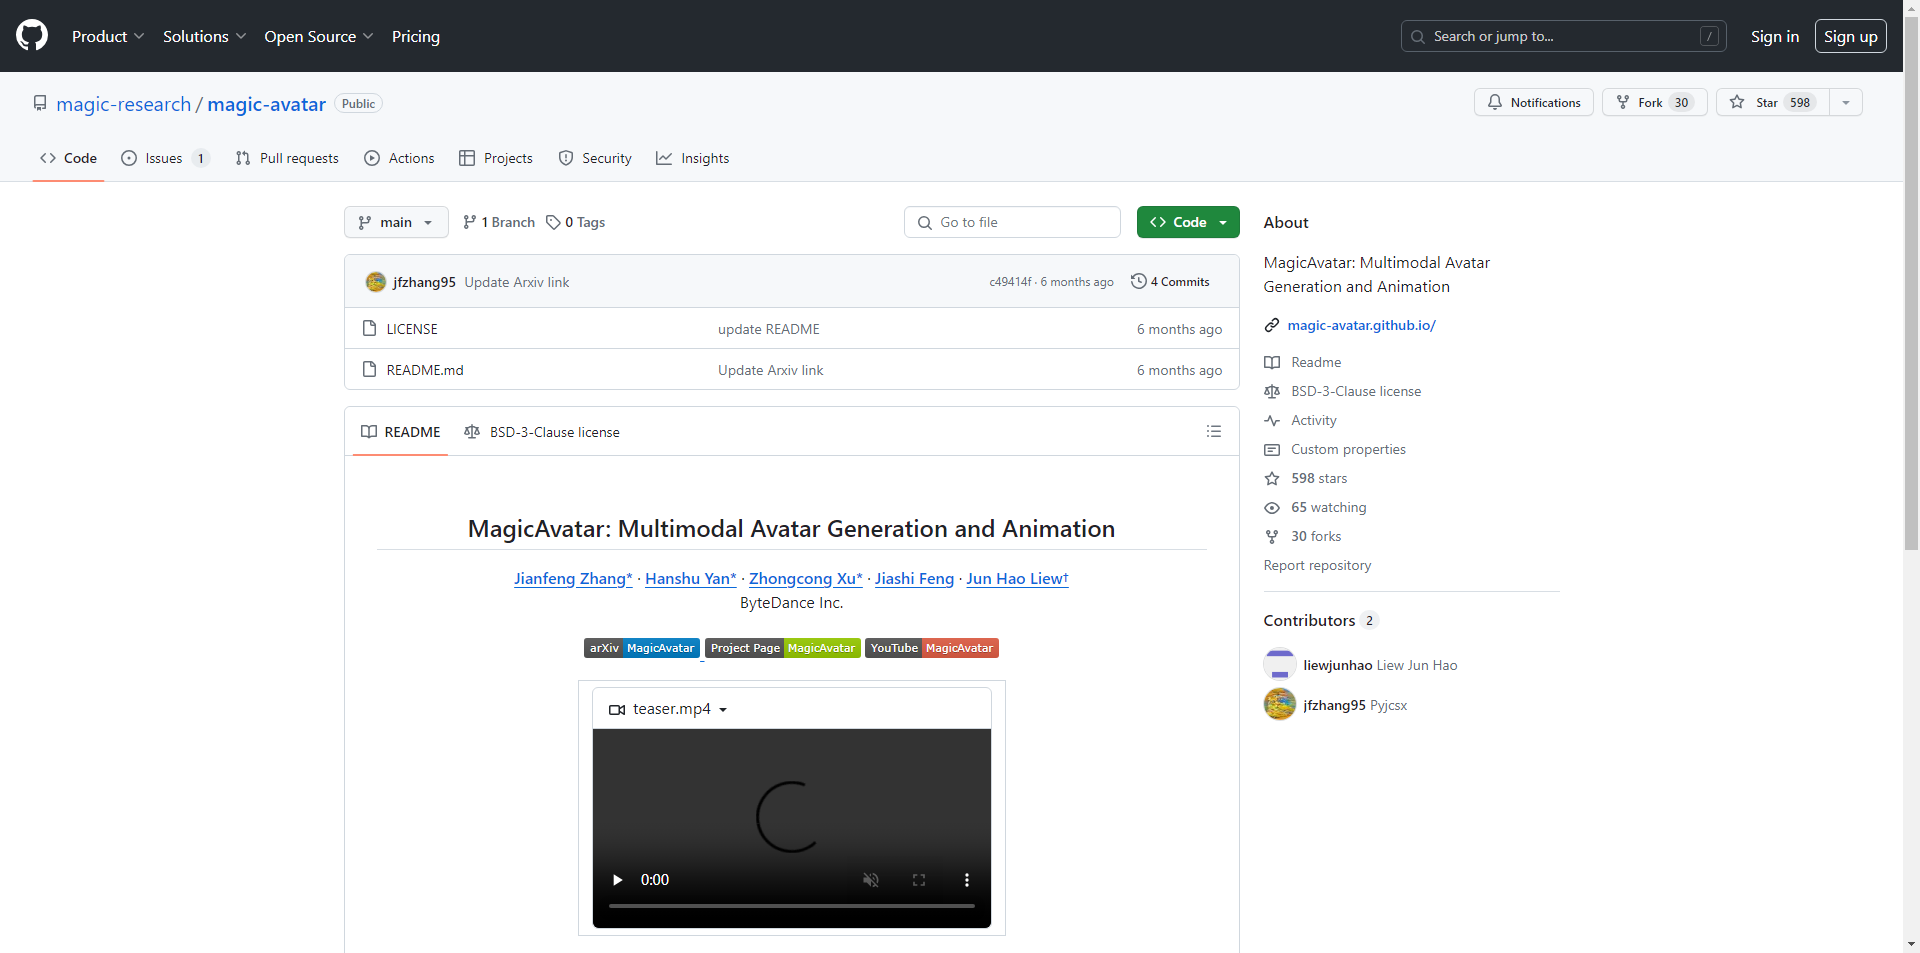
Task: Click the Sign in link
Action: coord(1774,36)
